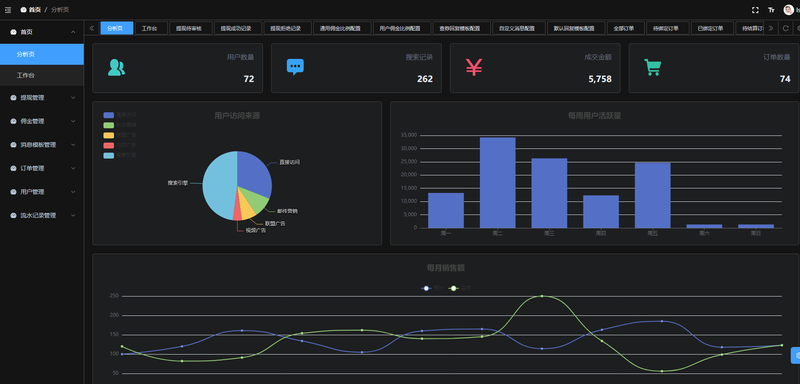
Task: Click the users icon on 用户数量 card
Action: 116,68
